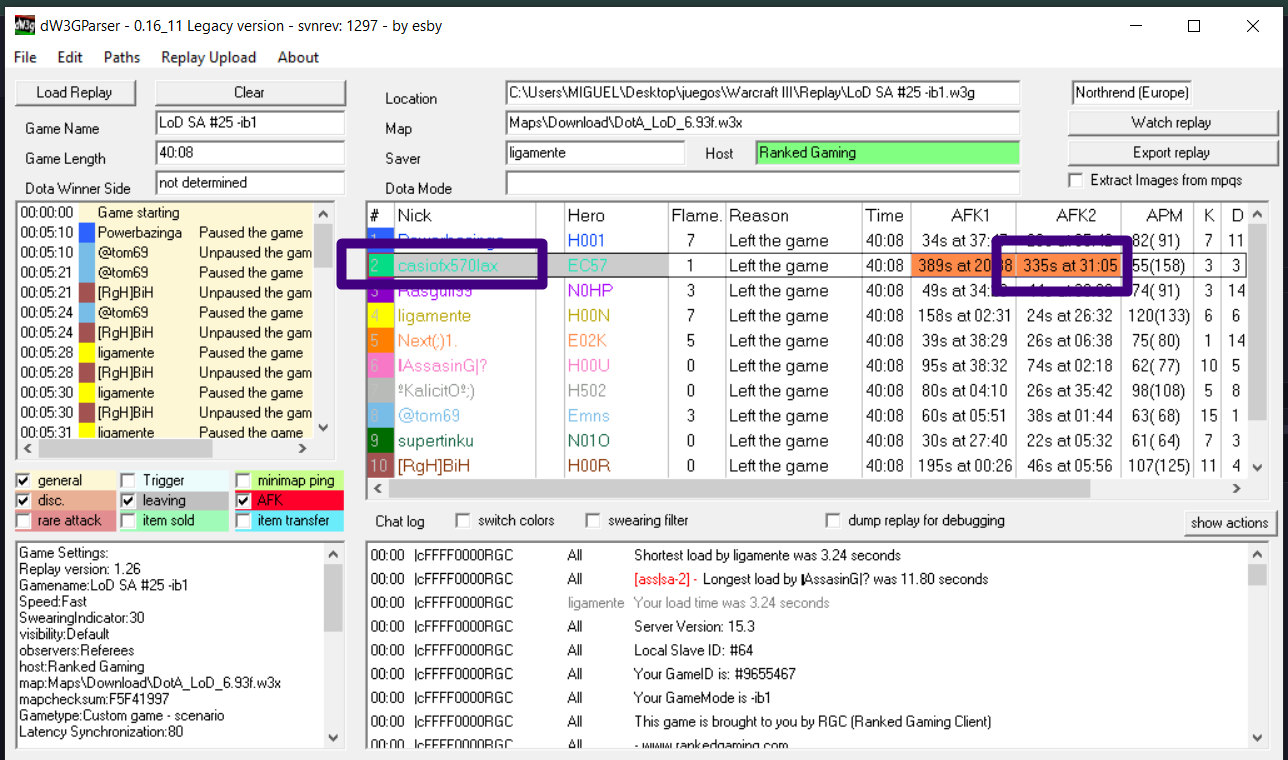
Task: Click chat line 'Your GameID is: #9655467'
Action: [x=715, y=674]
